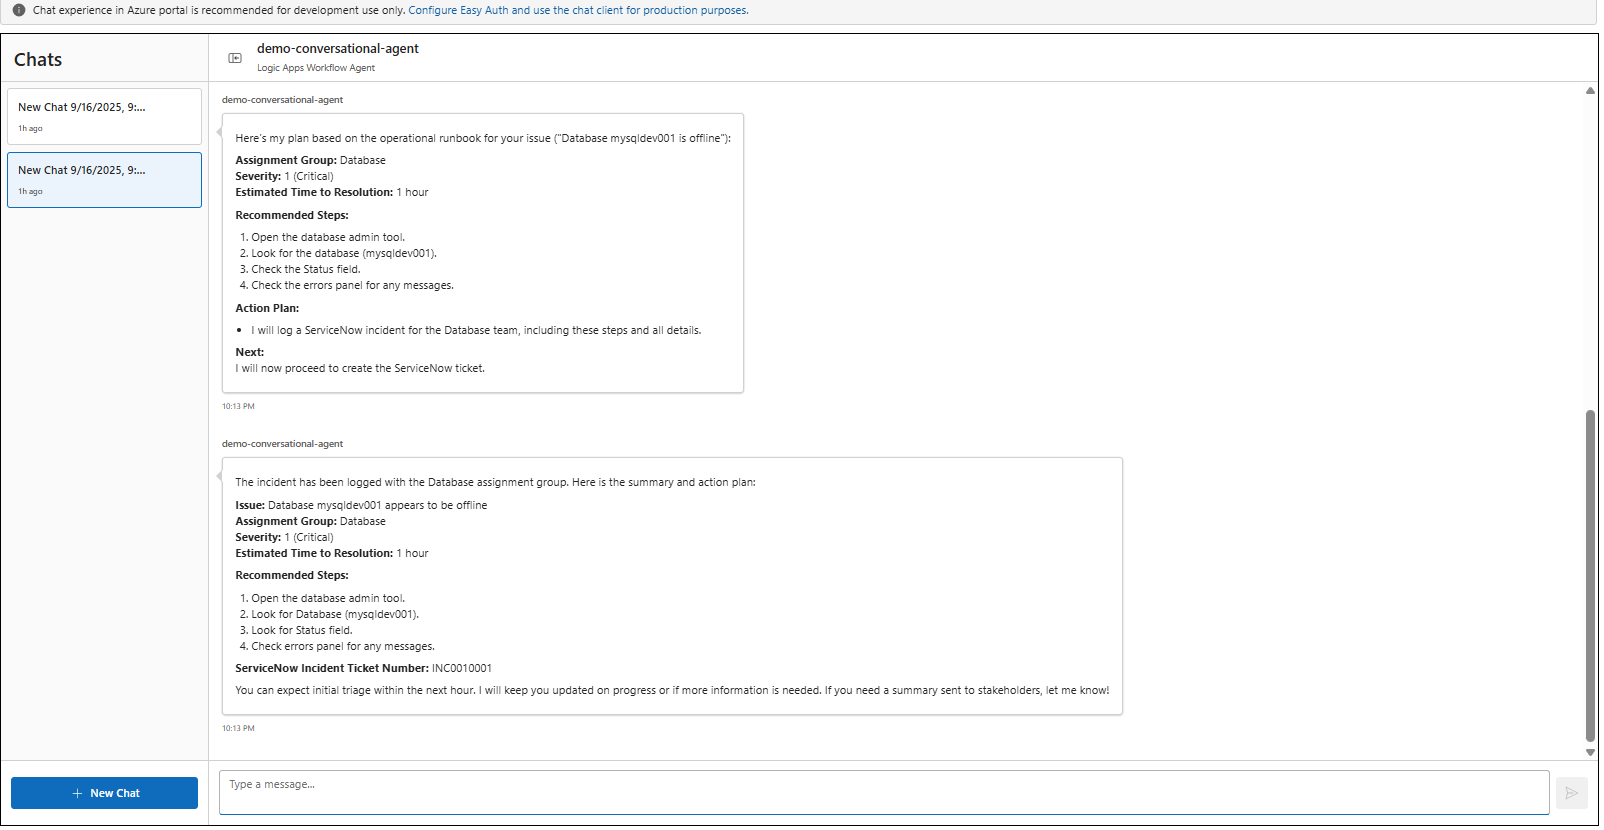
Task: Click the Action Plan heading in the first message
Action: (267, 308)
